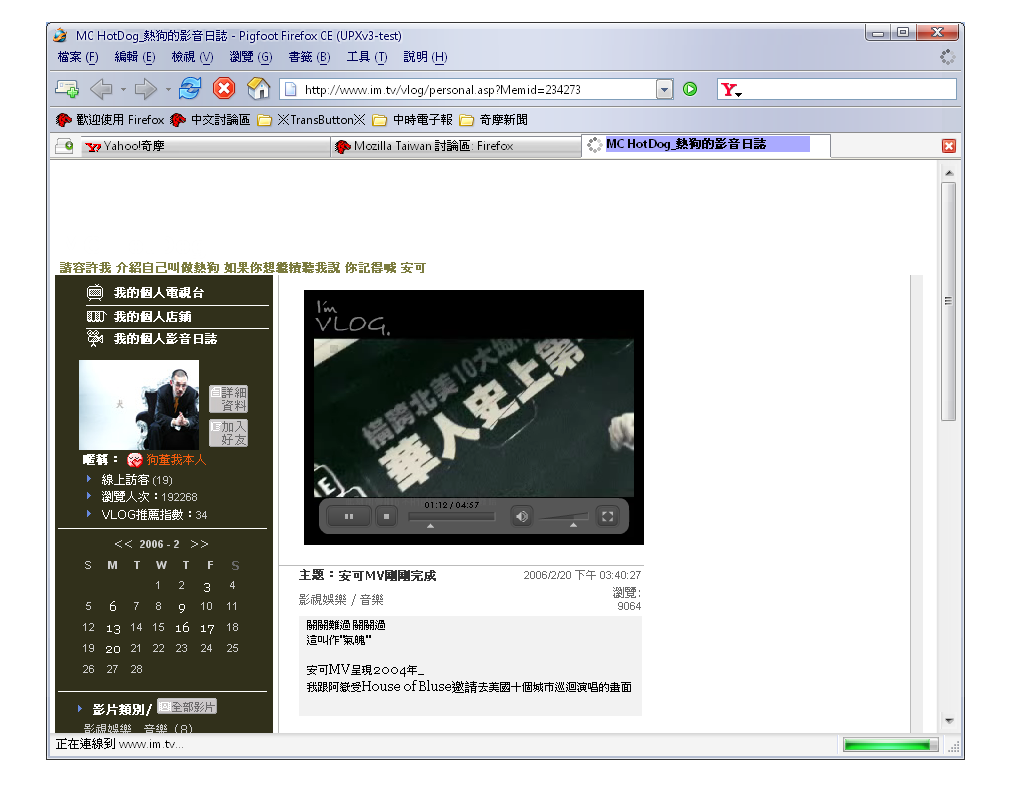Click the green Go button
The image size is (1024, 786).
690,89
